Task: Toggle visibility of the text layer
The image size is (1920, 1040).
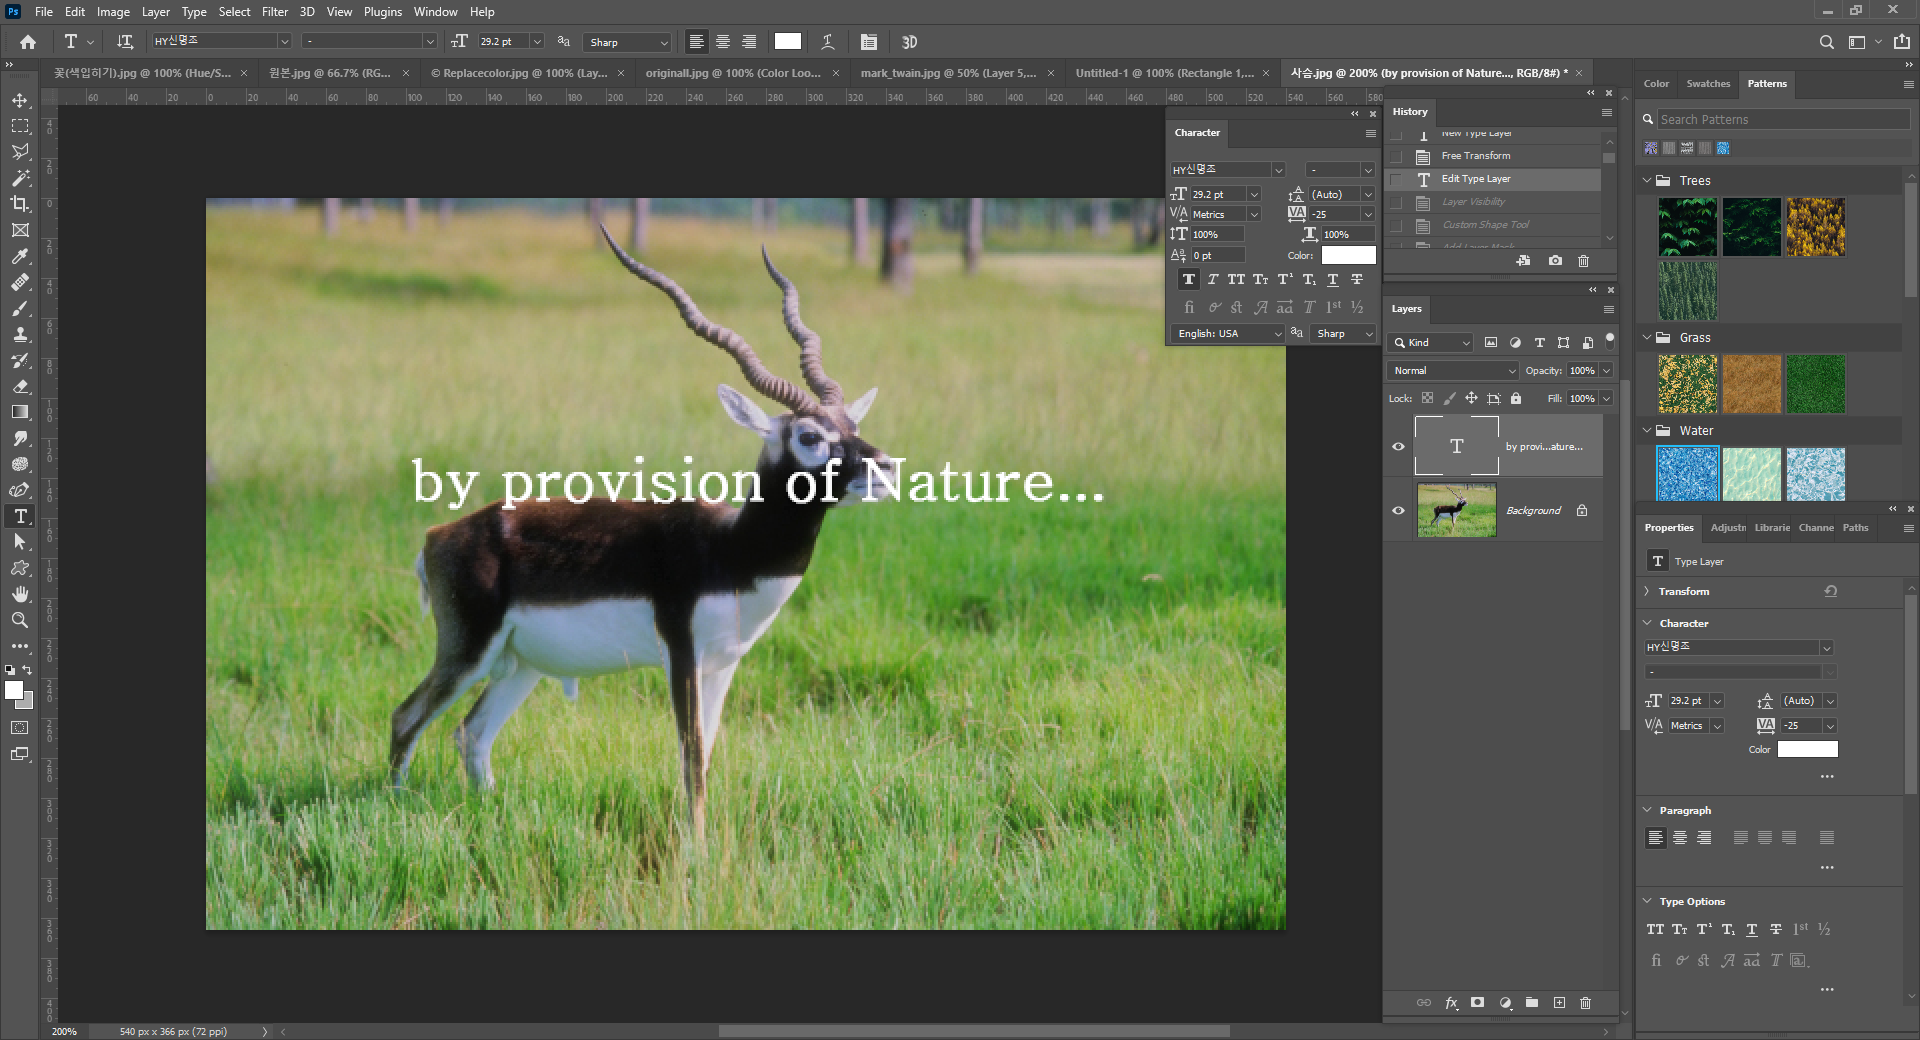Action: coord(1398,447)
